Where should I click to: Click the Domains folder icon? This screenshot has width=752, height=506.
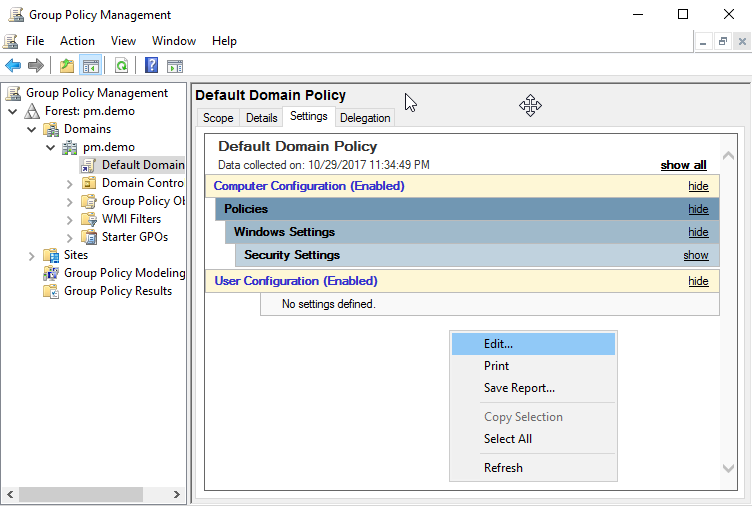point(51,129)
